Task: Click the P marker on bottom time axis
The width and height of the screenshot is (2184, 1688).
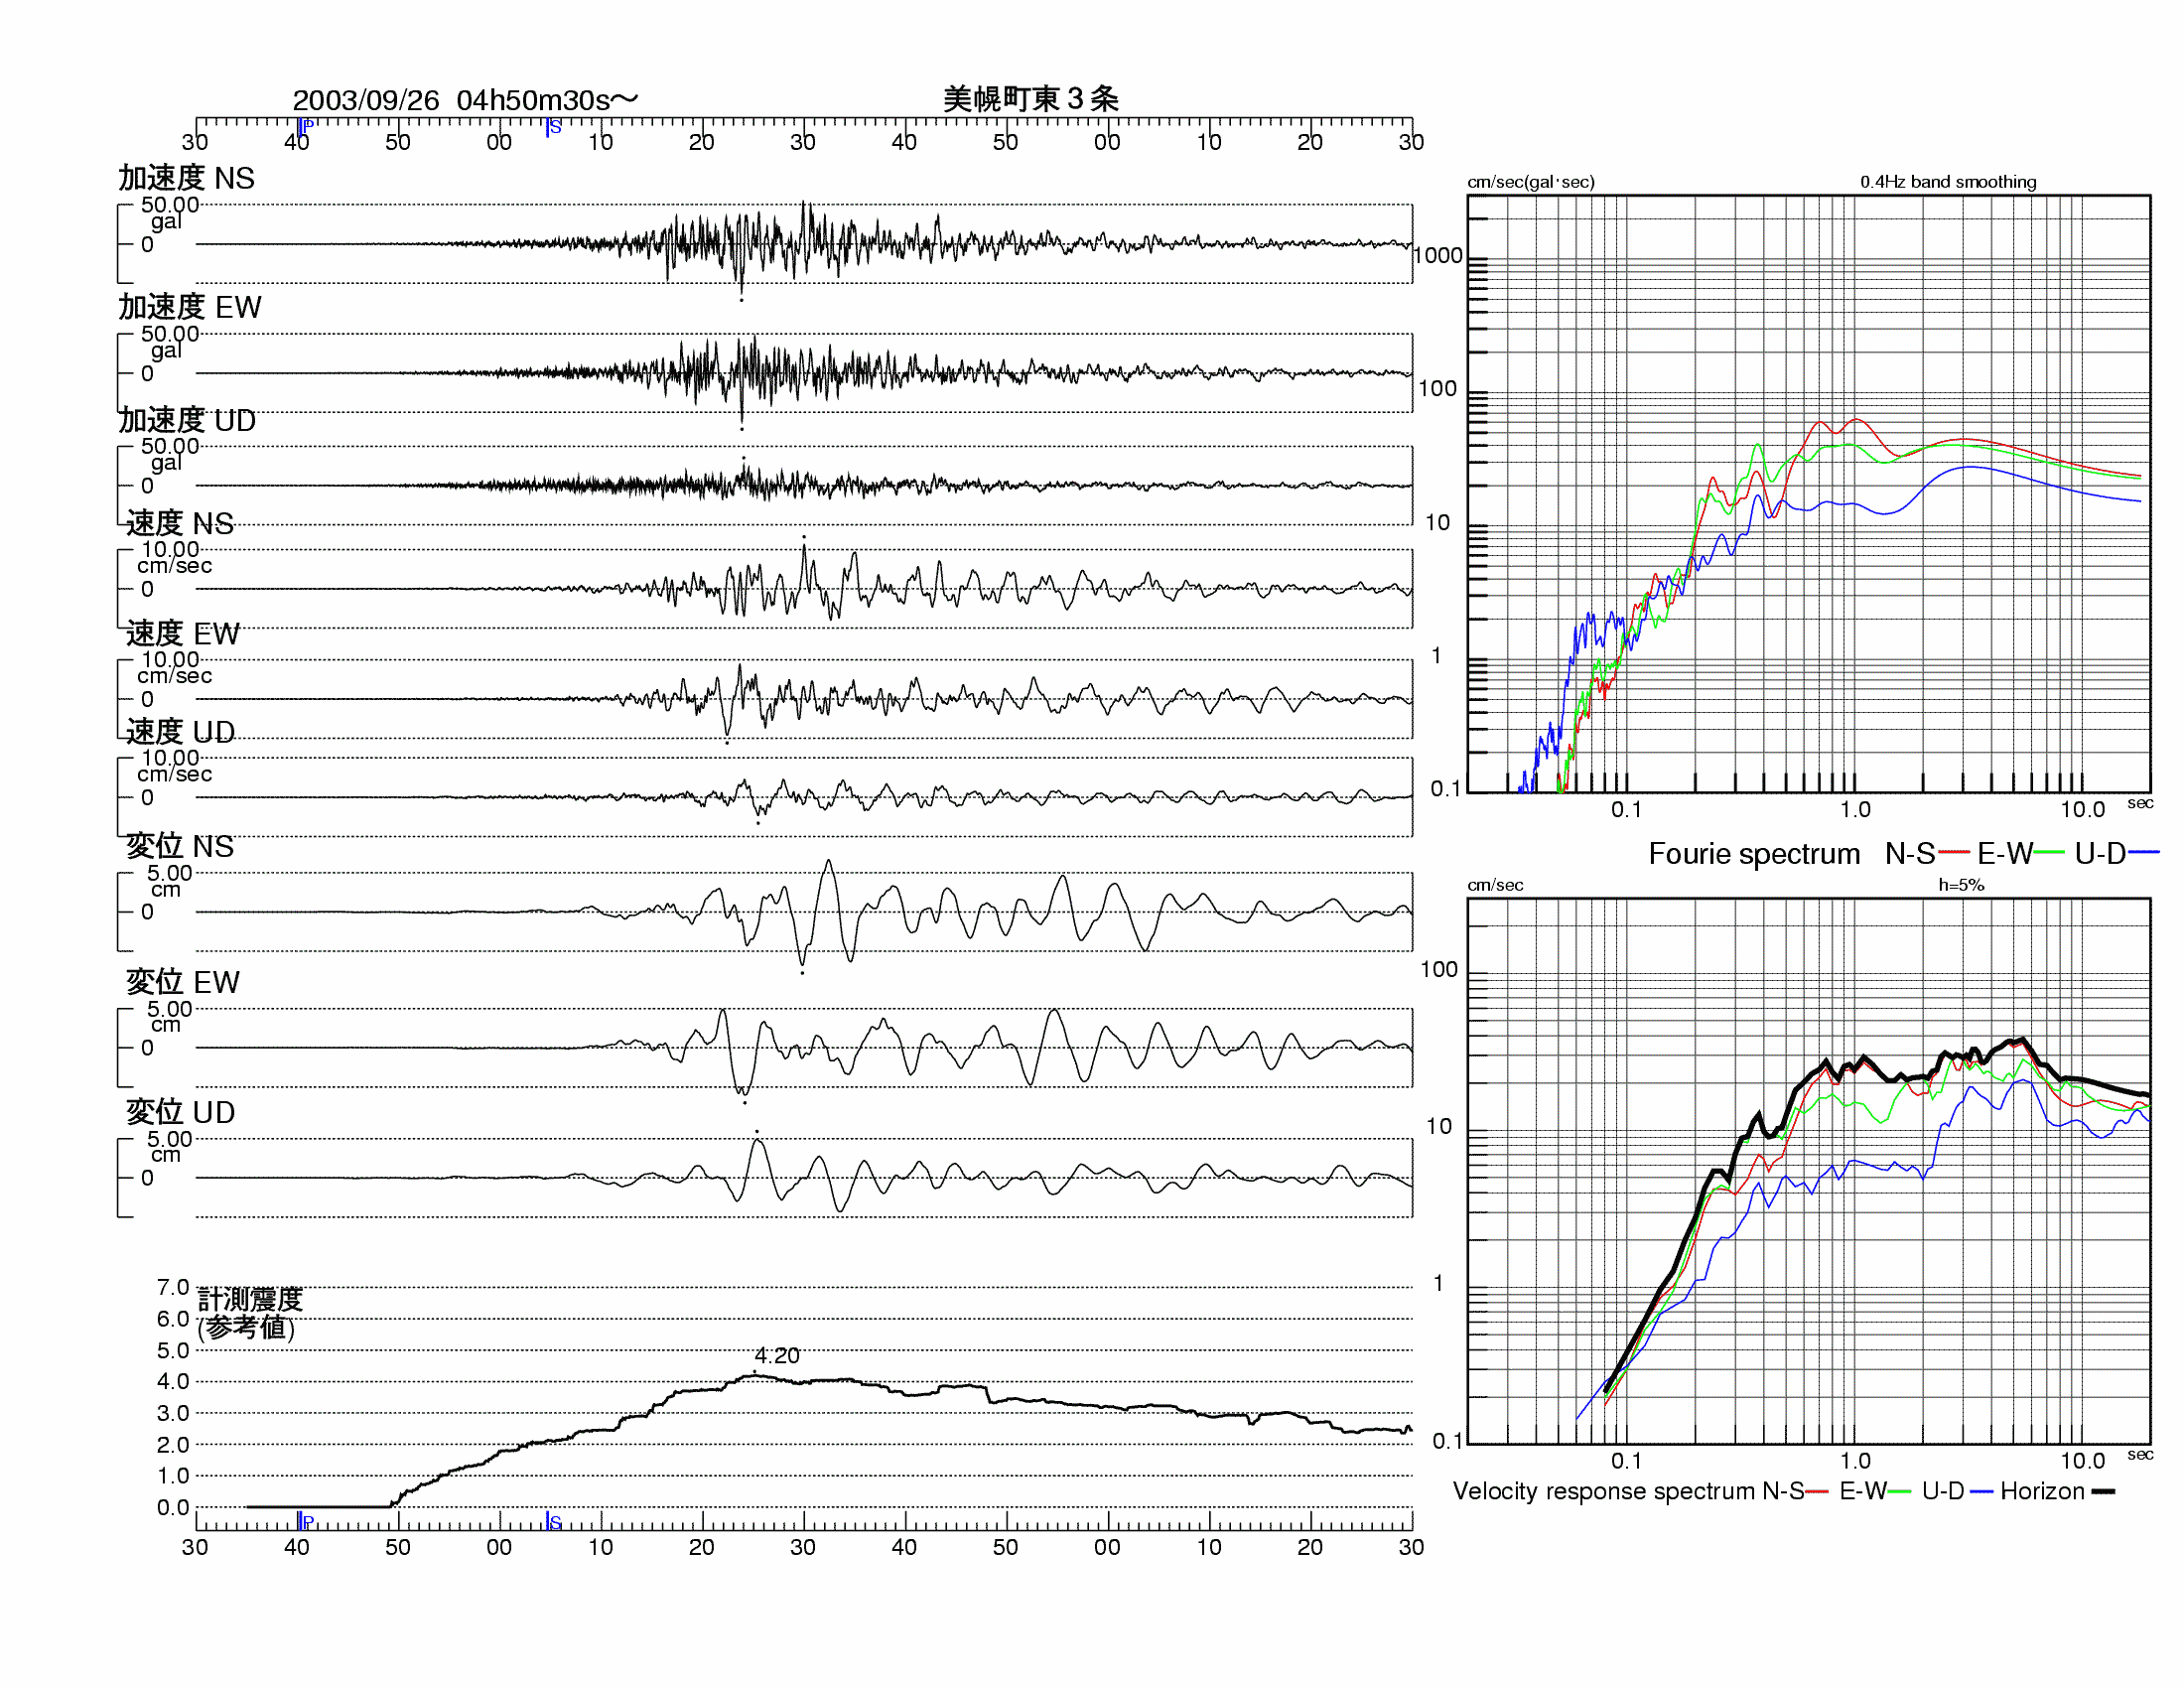Action: pyautogui.click(x=305, y=1521)
